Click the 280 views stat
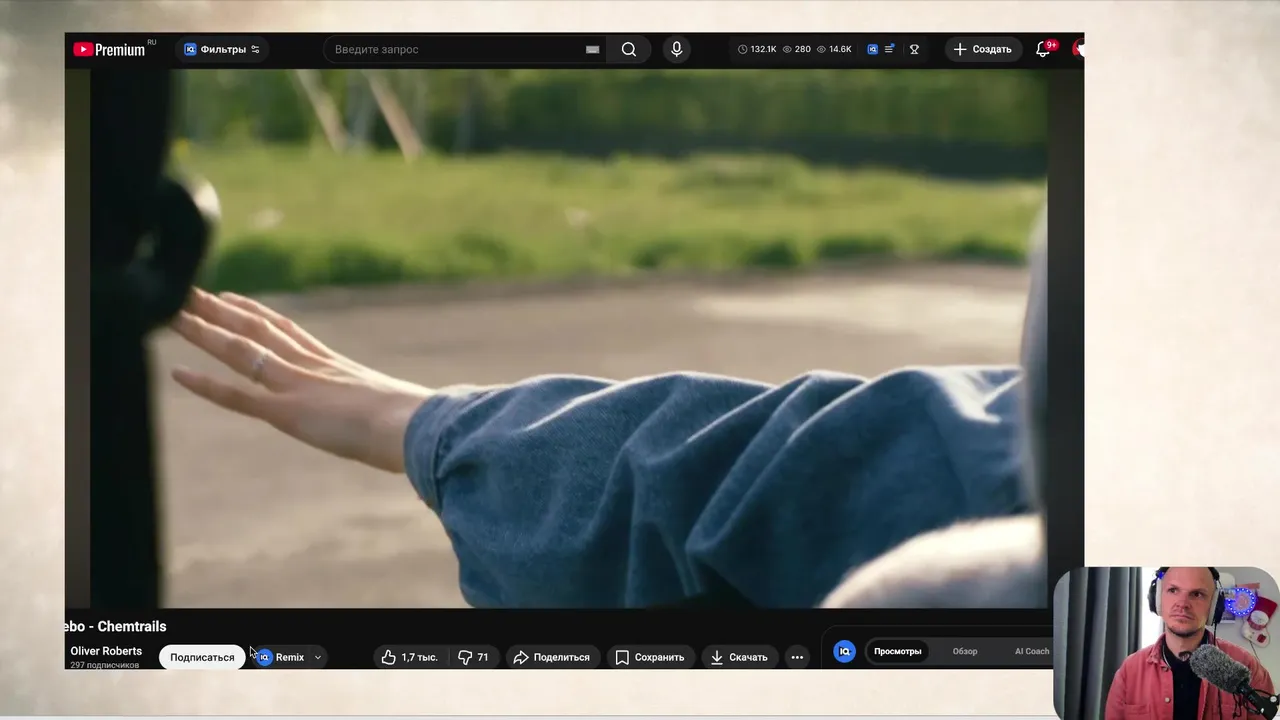 (x=797, y=49)
